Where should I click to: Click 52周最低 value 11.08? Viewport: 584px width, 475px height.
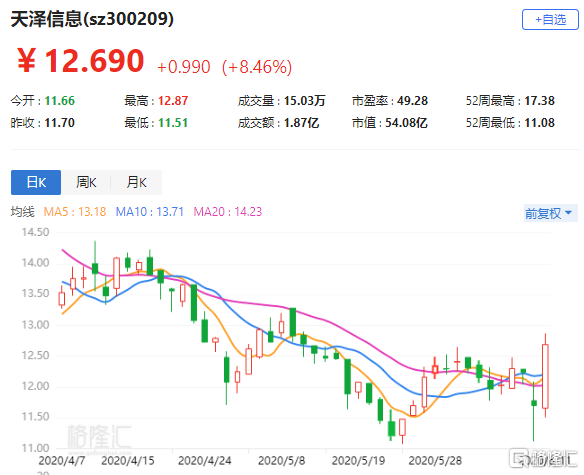(x=539, y=123)
